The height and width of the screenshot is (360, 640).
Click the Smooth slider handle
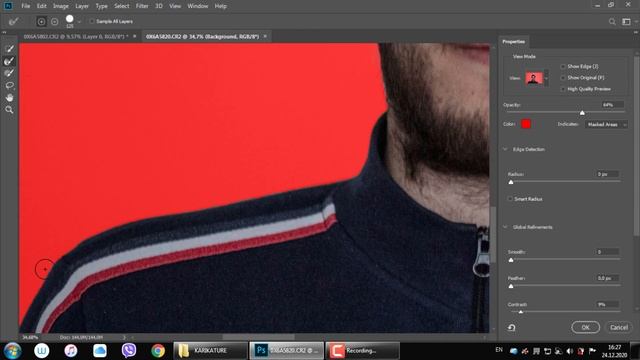click(511, 260)
